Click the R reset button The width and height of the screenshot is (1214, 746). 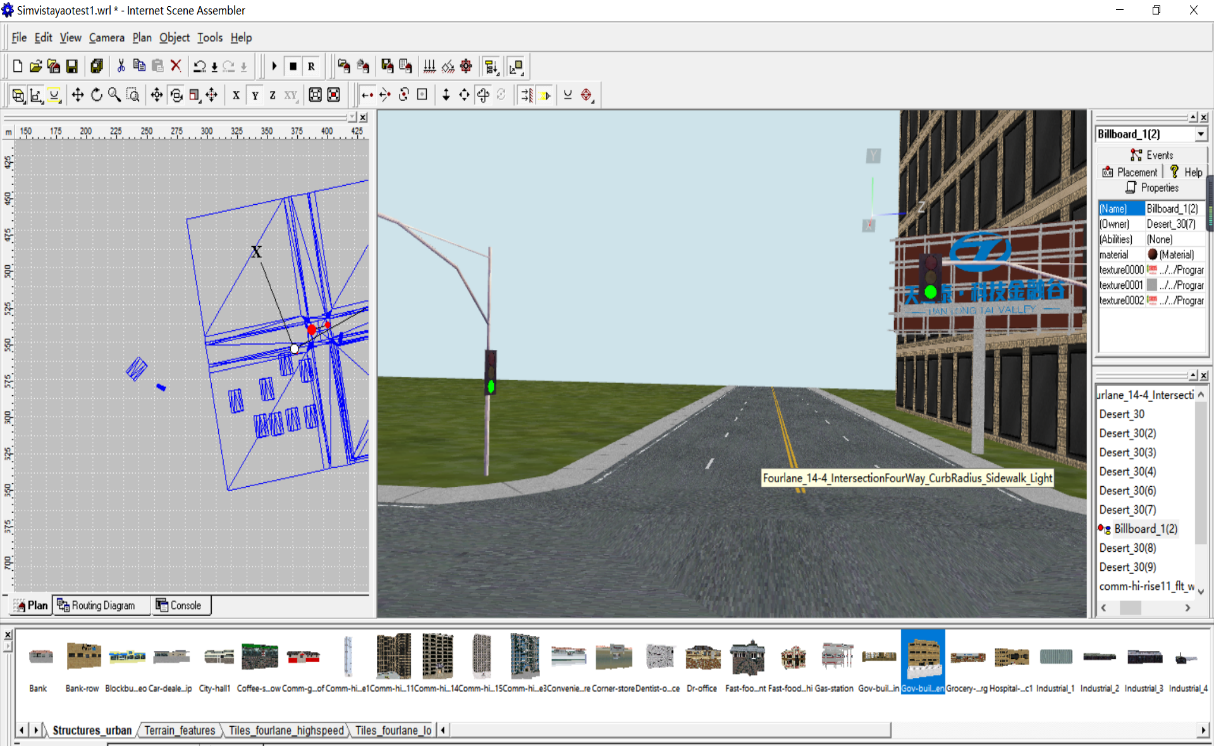(x=311, y=67)
